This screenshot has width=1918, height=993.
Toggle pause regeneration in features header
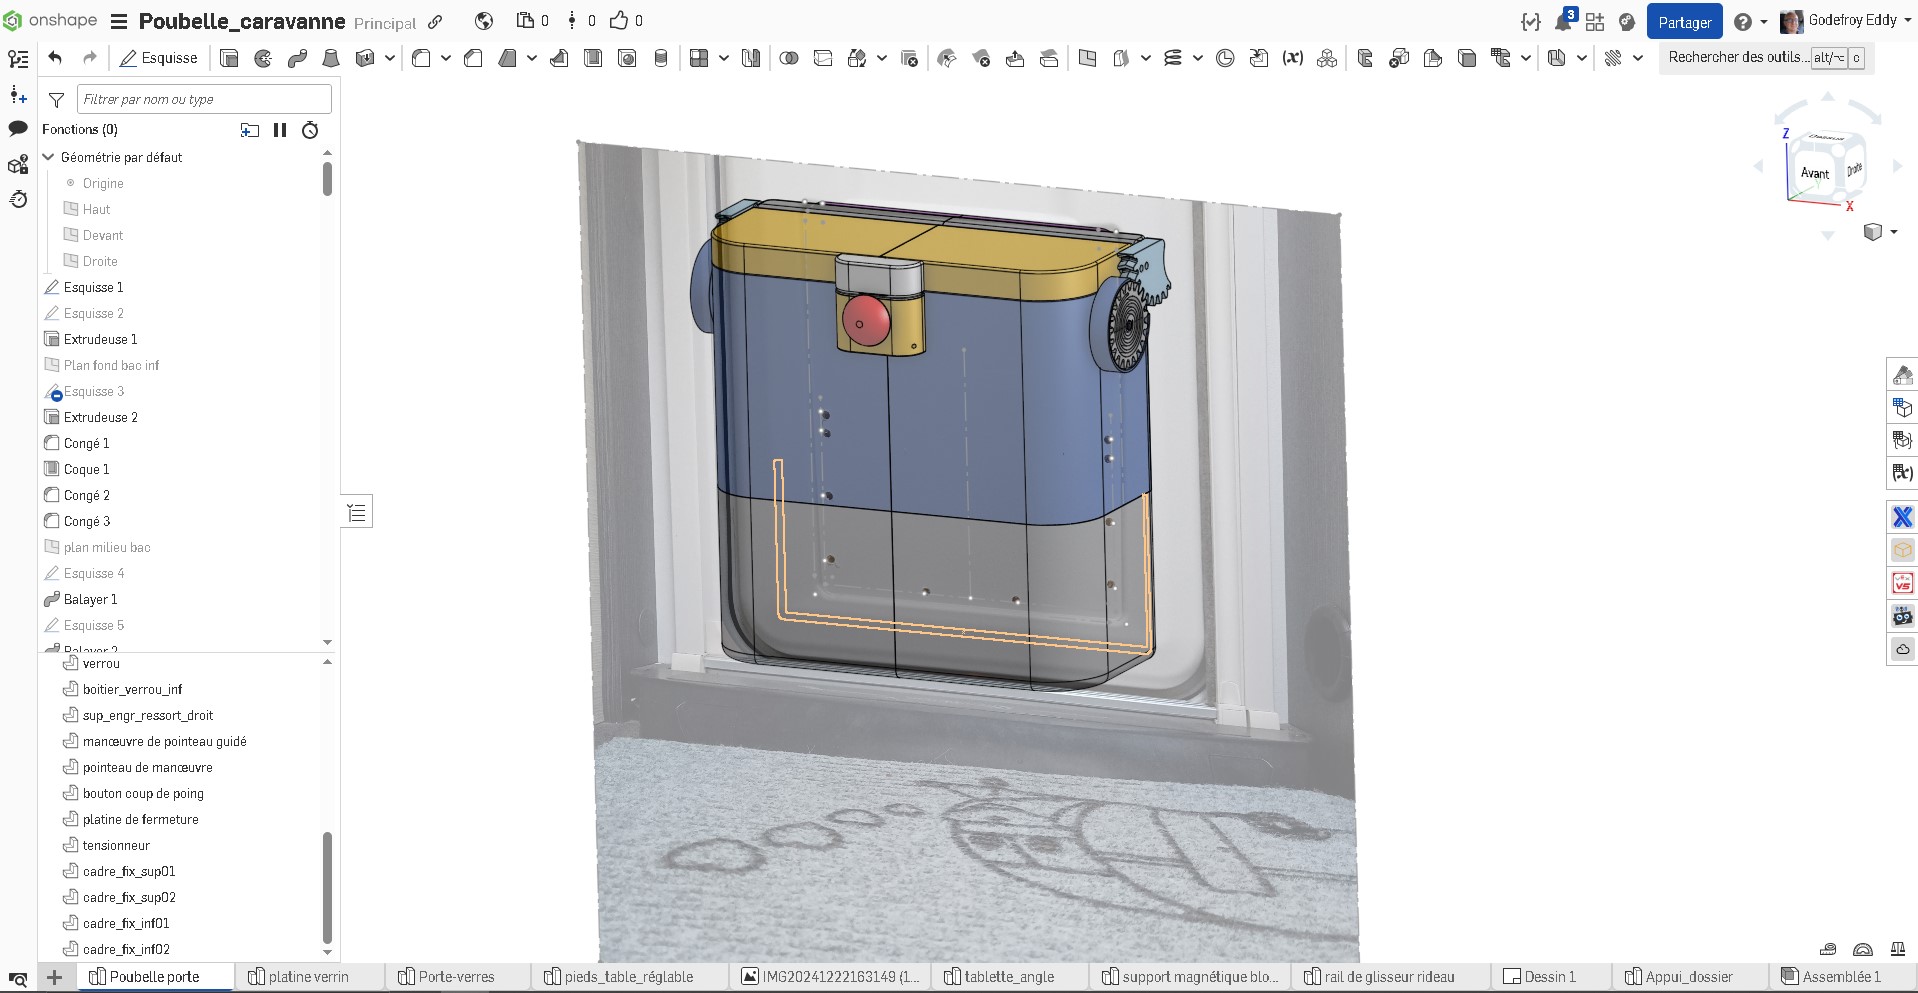click(280, 130)
